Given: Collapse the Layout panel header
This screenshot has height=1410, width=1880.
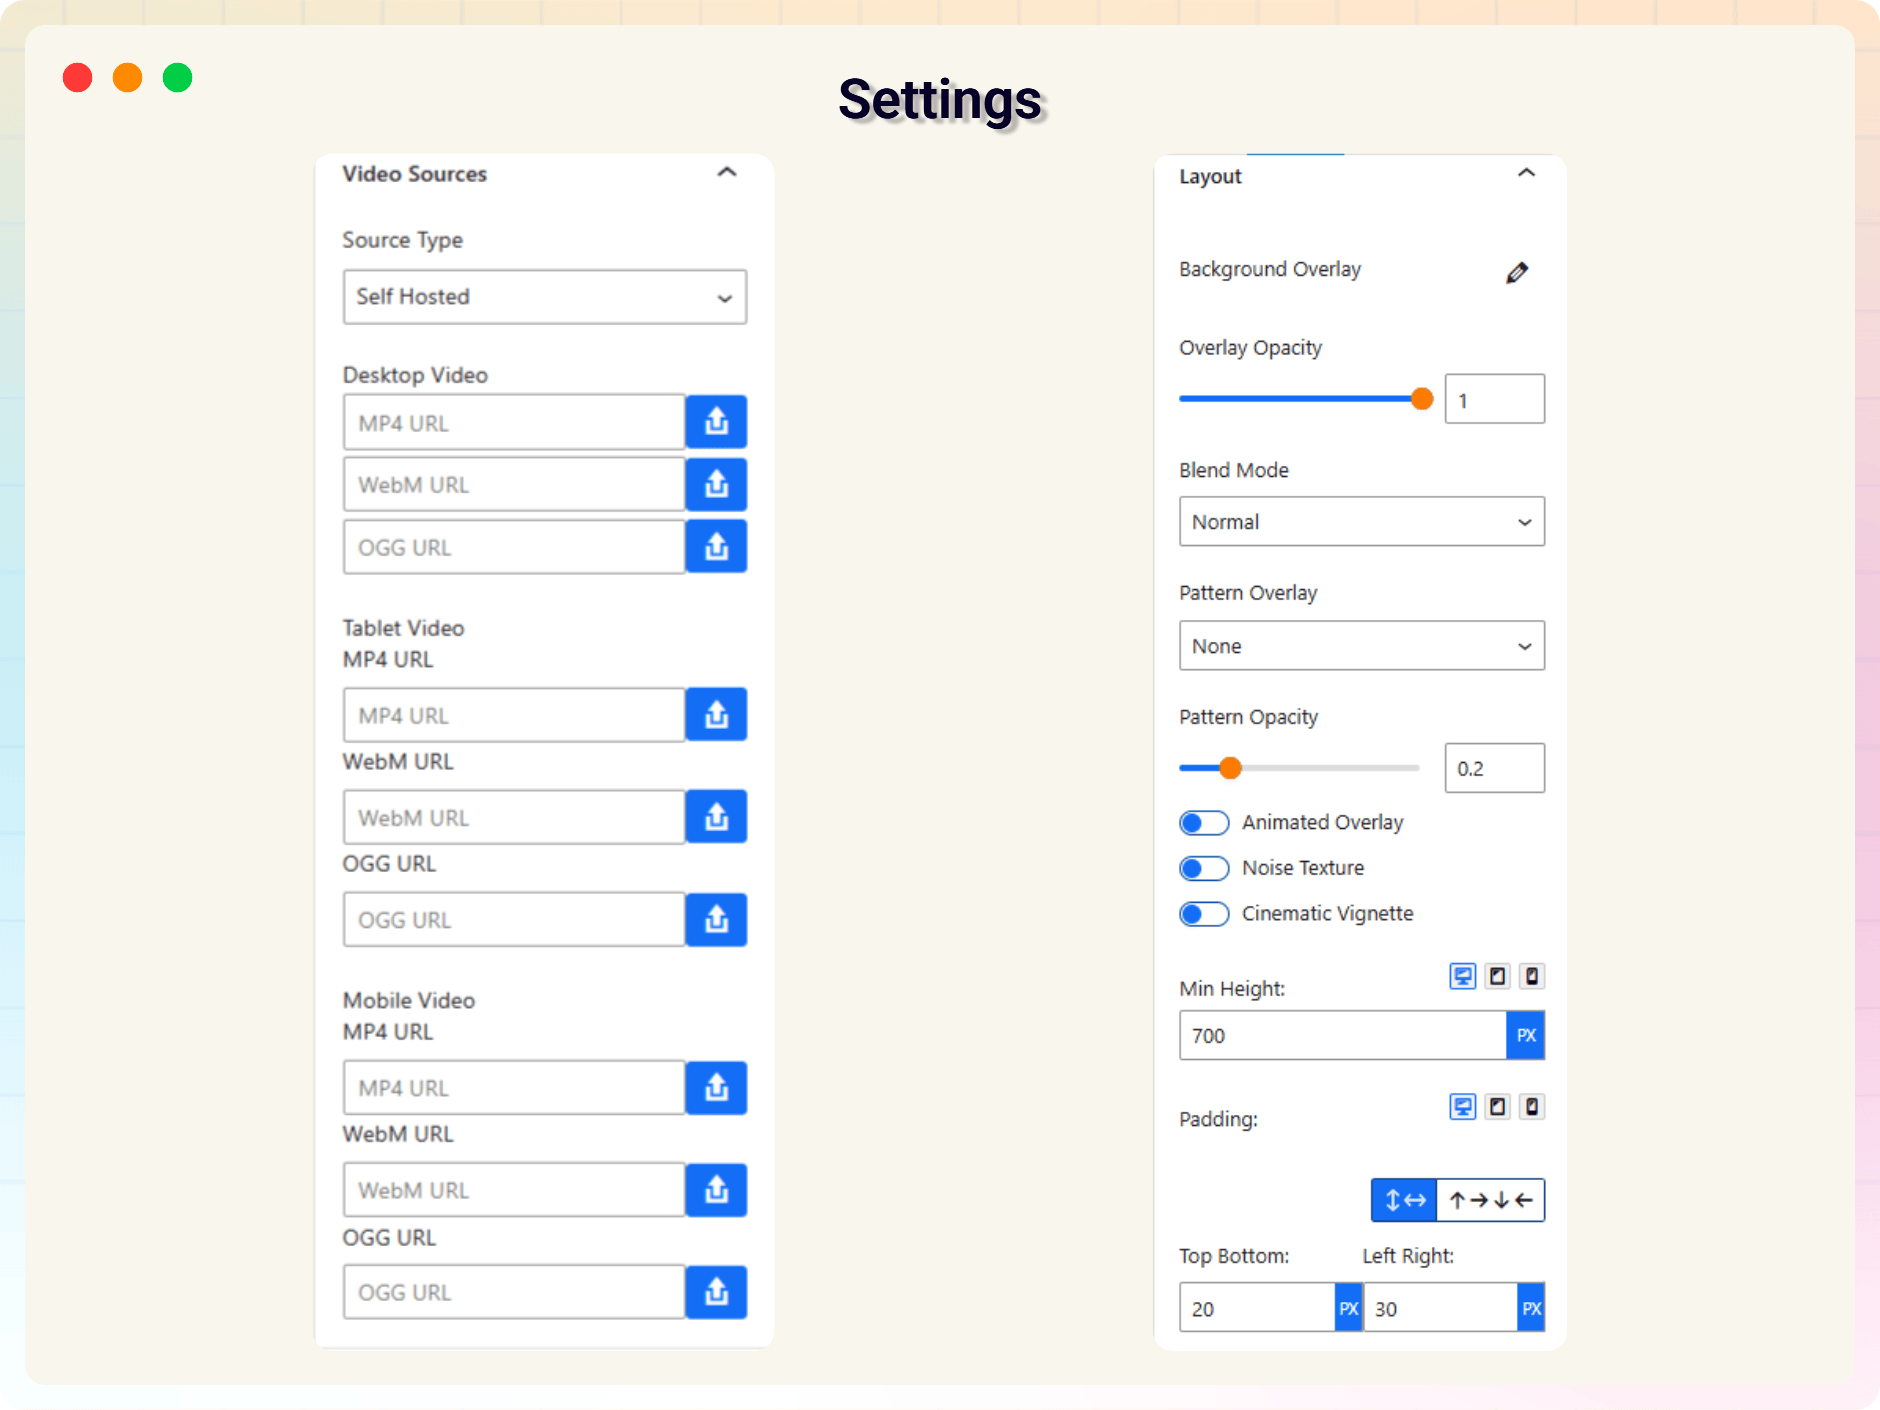Looking at the screenshot, I should (1526, 174).
